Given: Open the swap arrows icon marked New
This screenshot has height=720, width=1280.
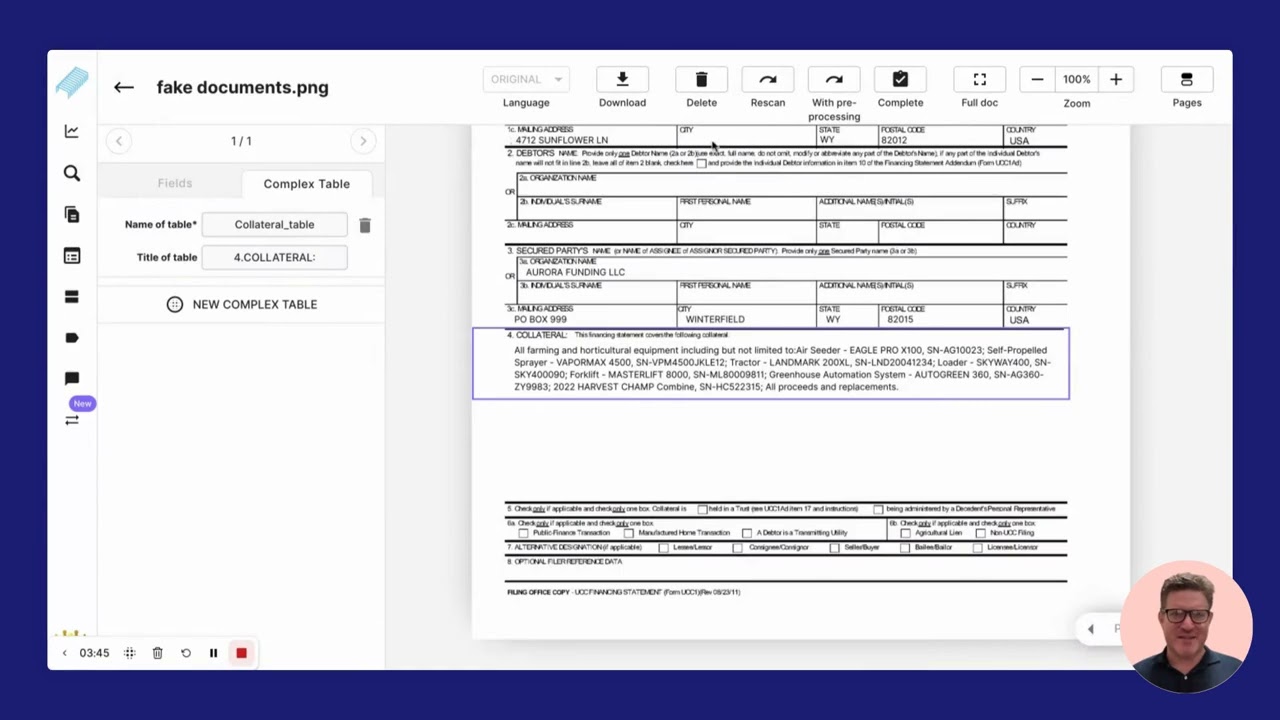Looking at the screenshot, I should 72,420.
